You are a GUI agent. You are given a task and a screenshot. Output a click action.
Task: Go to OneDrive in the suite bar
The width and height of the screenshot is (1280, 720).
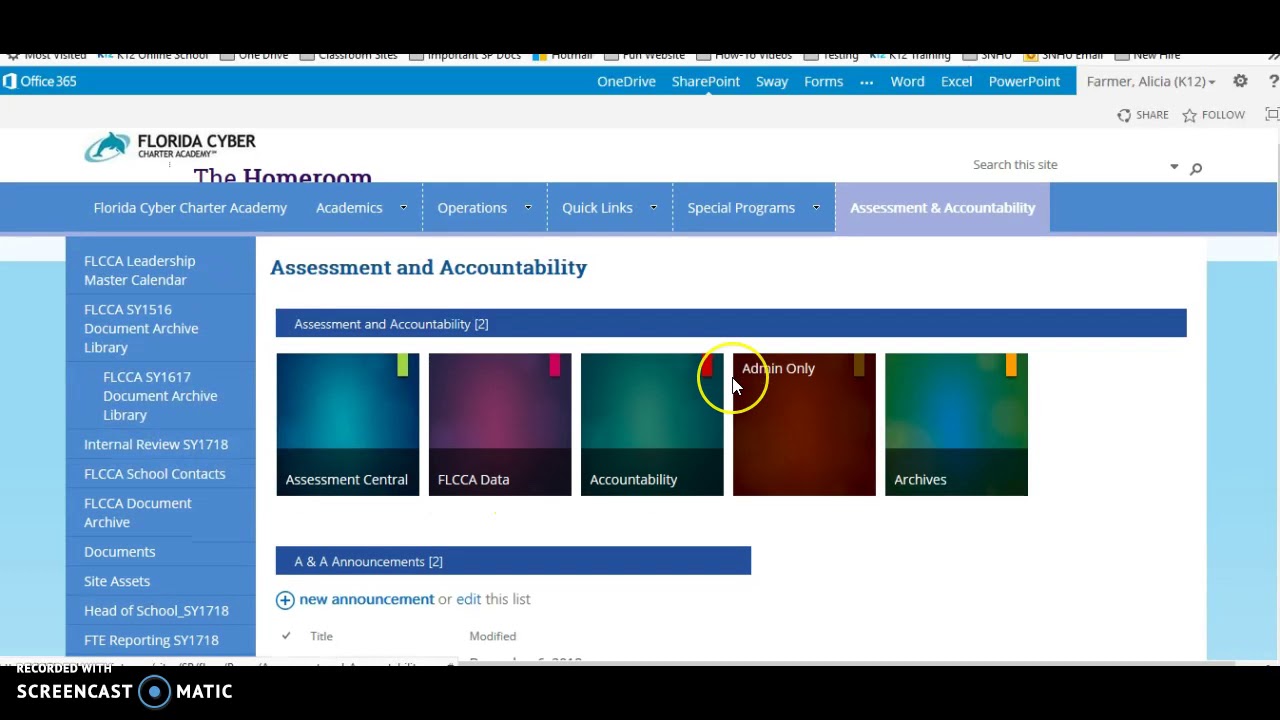pyautogui.click(x=626, y=81)
